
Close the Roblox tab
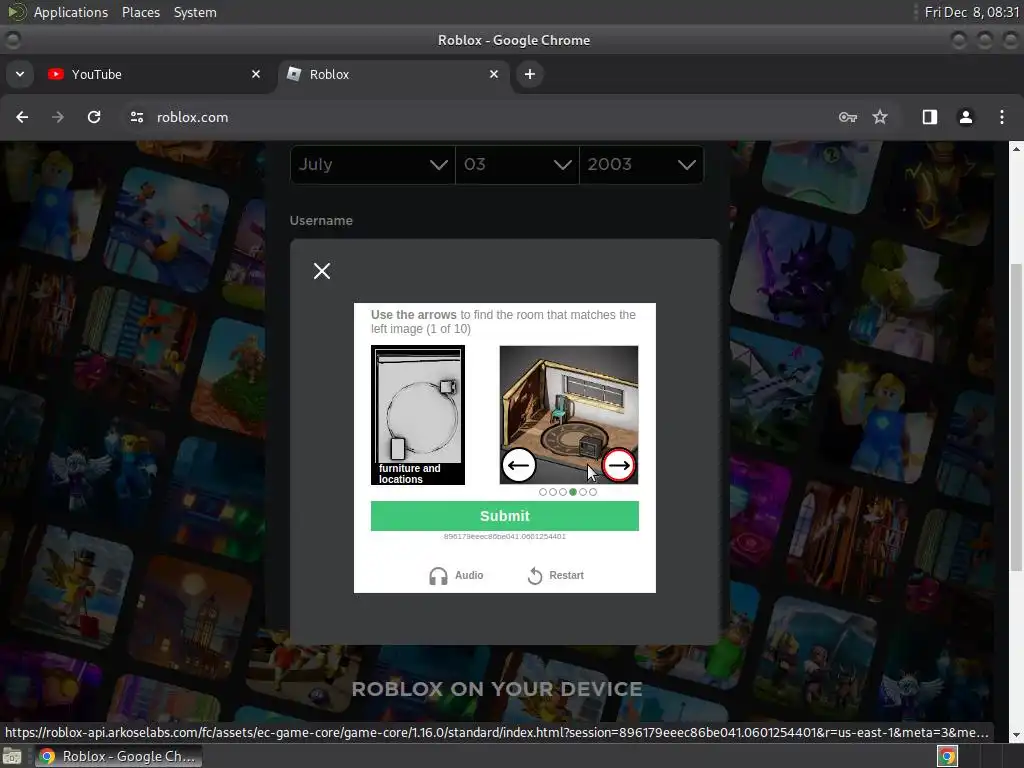(494, 74)
